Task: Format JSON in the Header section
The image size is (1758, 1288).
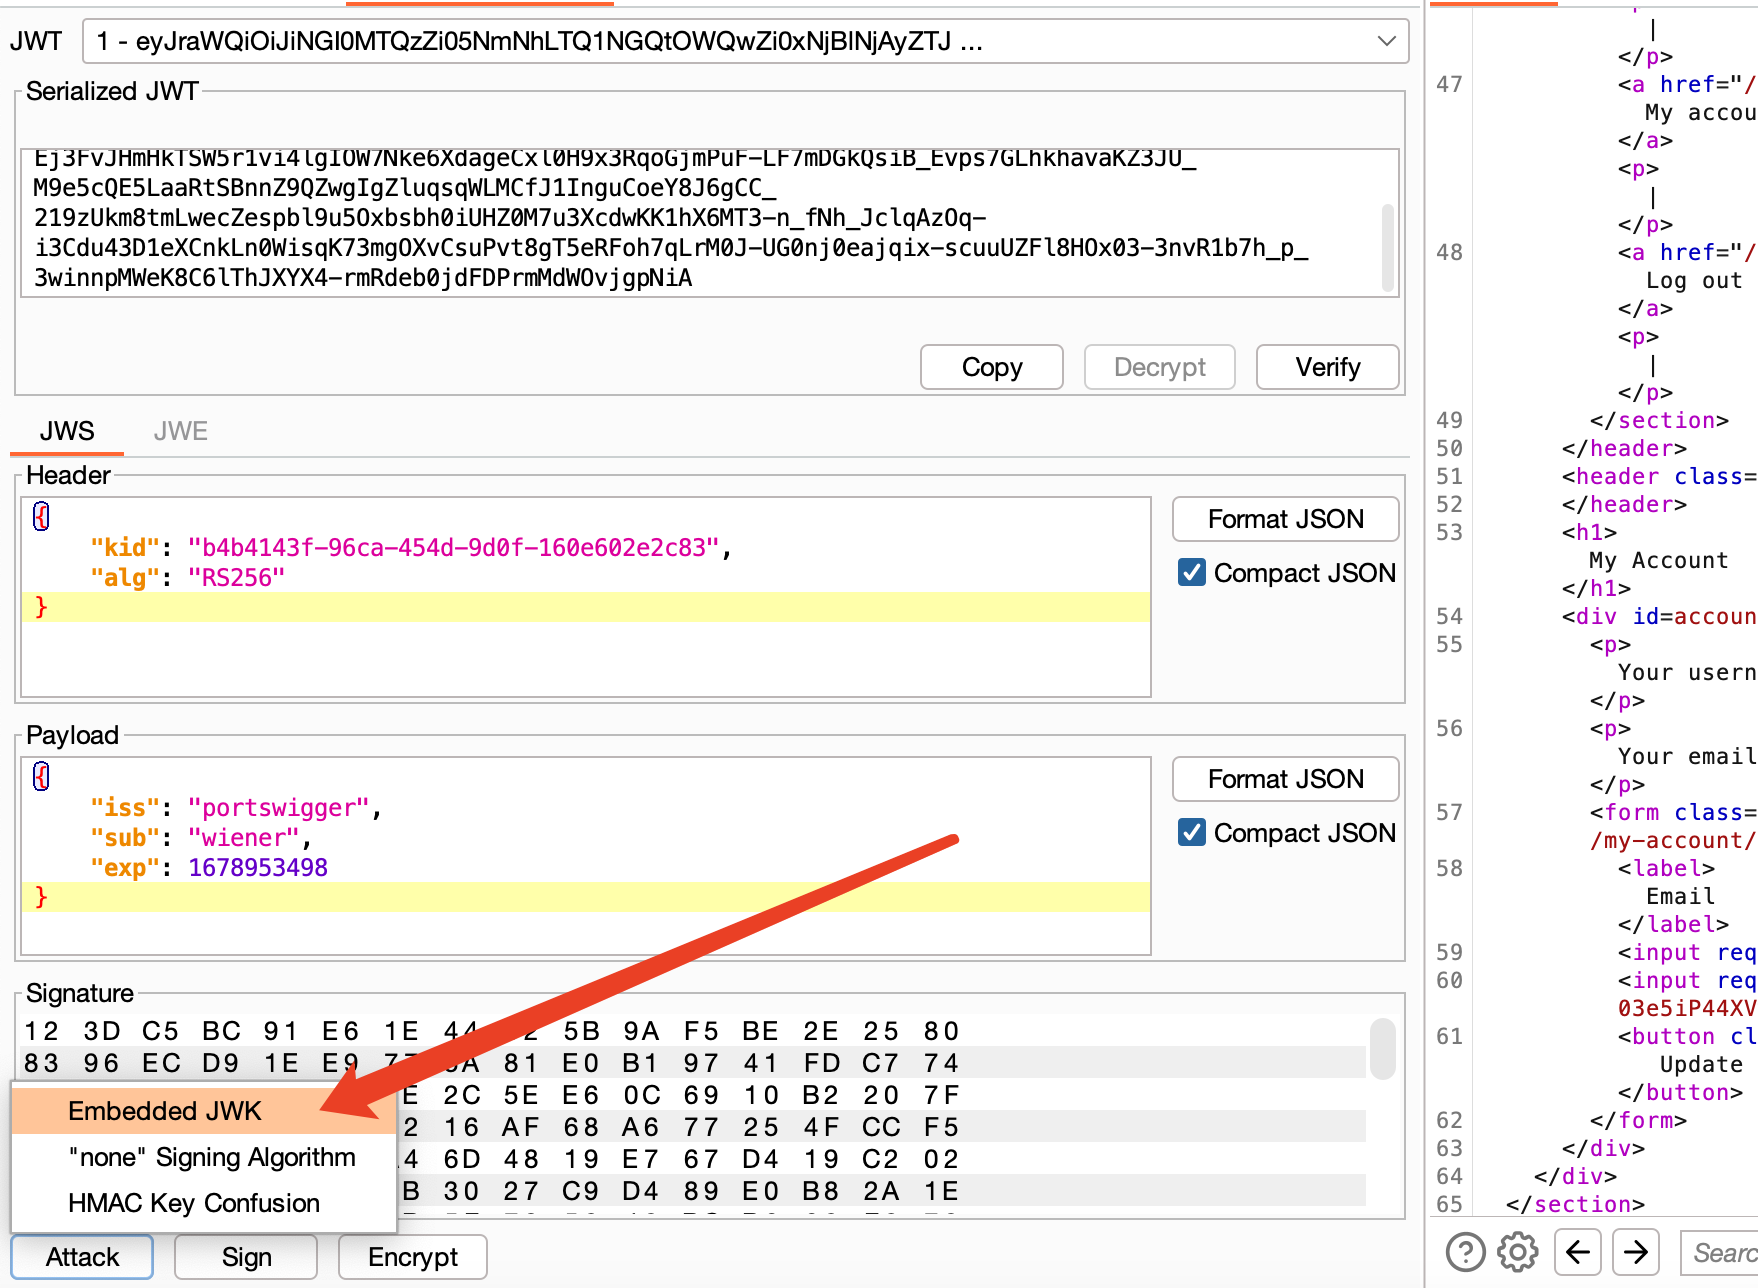Action: 1286,519
